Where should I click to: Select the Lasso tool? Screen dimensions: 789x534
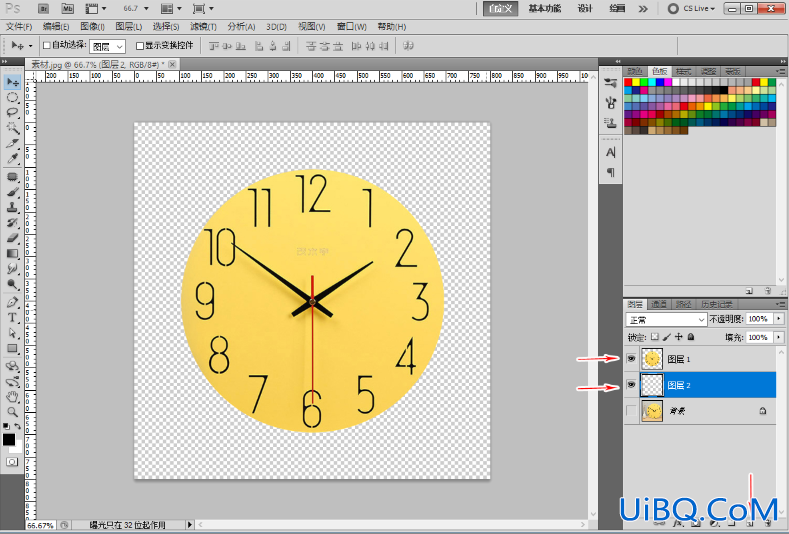[13, 113]
